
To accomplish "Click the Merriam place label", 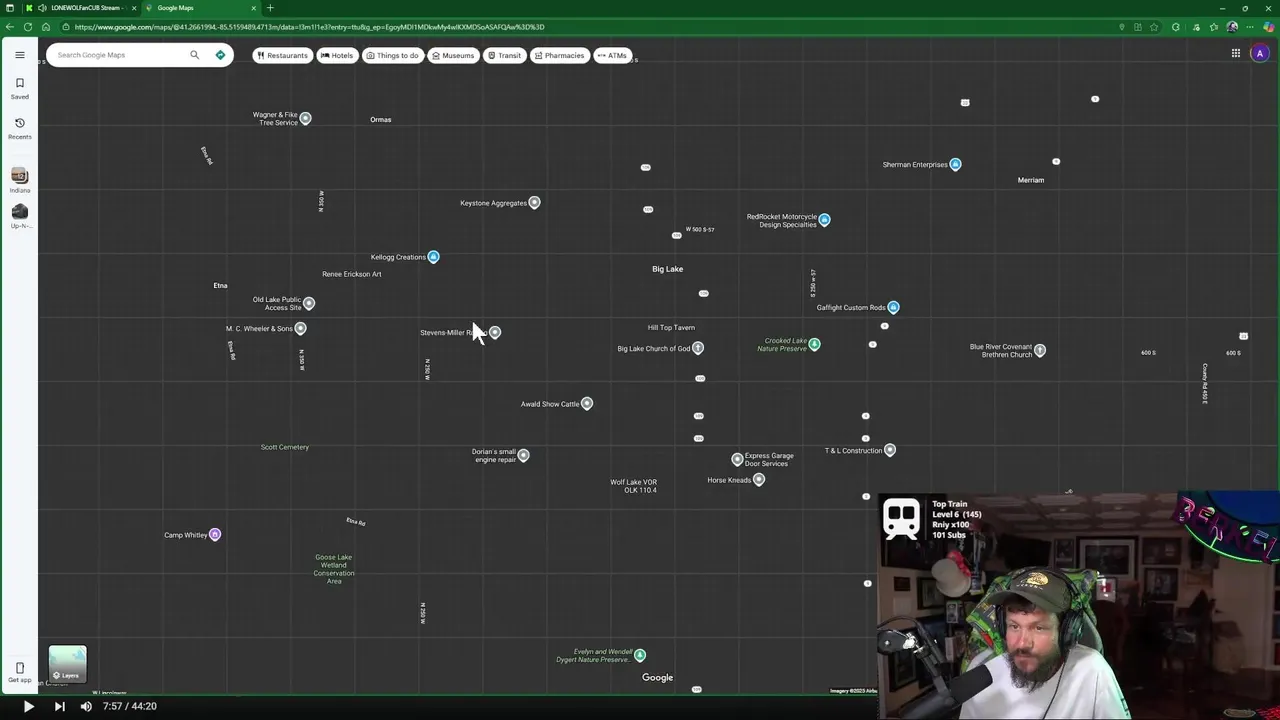I will click(x=1031, y=180).
